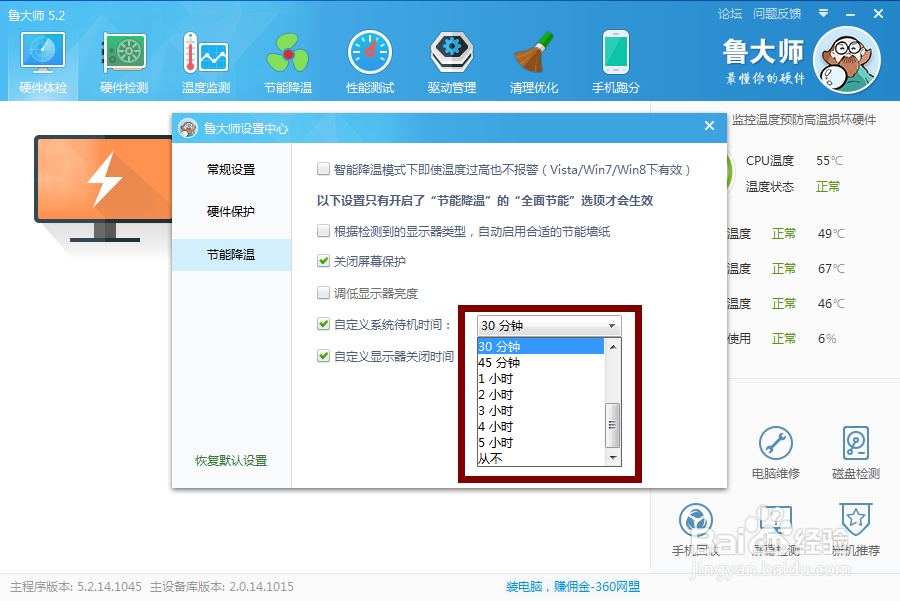Switch to 常规设置 settings tab
The height and width of the screenshot is (601, 900).
pyautogui.click(x=231, y=169)
